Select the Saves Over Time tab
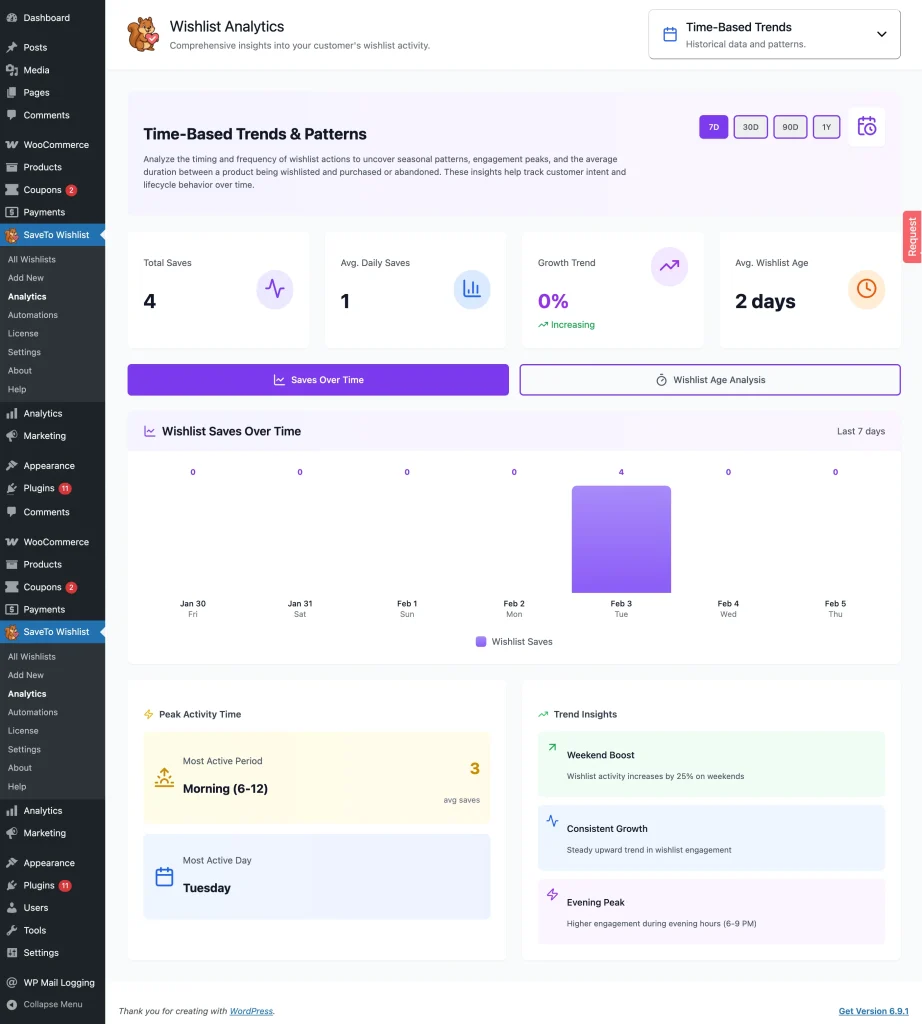 318,380
